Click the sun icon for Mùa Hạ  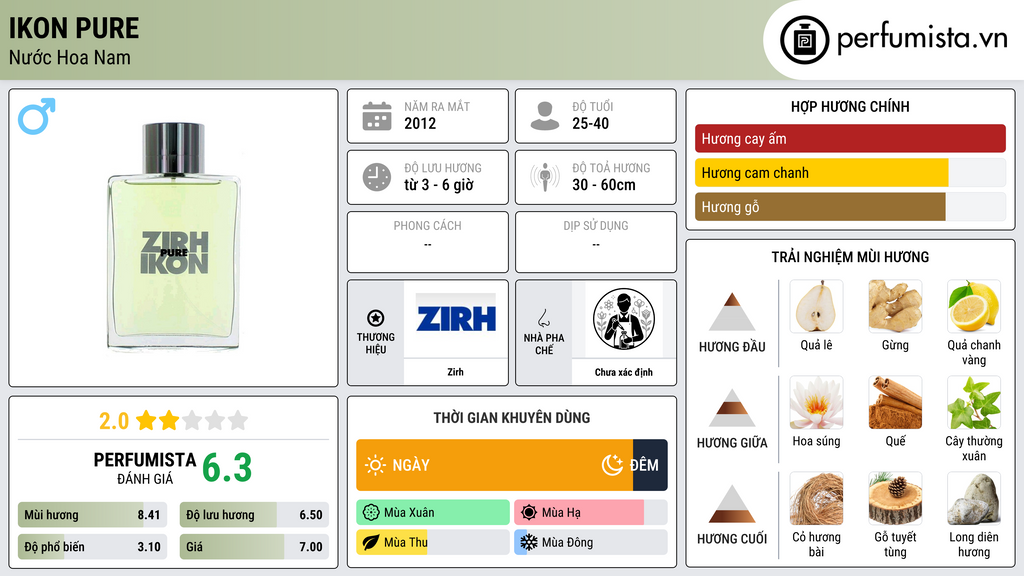pyautogui.click(x=529, y=513)
